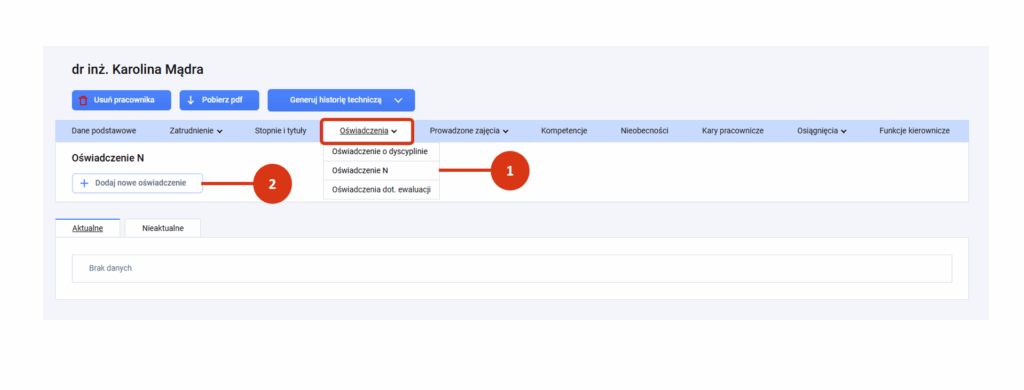Click the plus icon in Dodaj nowe oświadczenie
The image size is (1024, 390).
click(84, 184)
